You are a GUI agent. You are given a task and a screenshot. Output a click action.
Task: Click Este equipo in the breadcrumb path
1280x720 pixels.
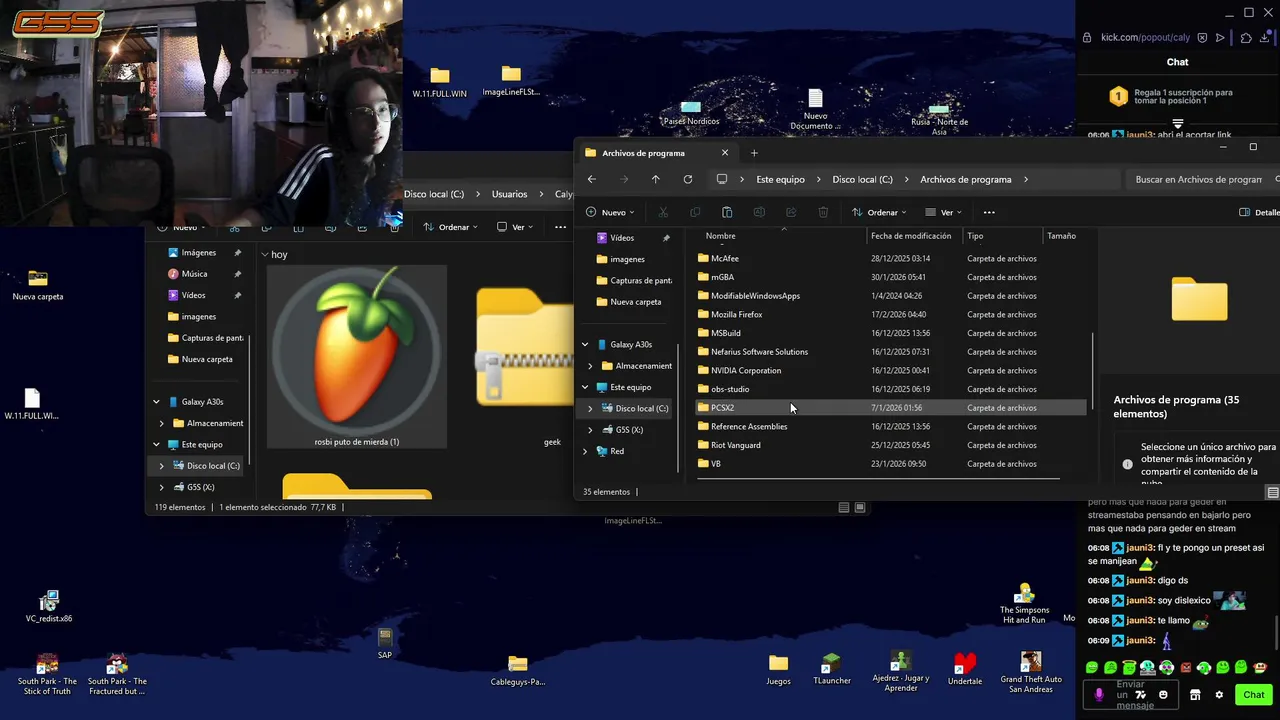780,180
